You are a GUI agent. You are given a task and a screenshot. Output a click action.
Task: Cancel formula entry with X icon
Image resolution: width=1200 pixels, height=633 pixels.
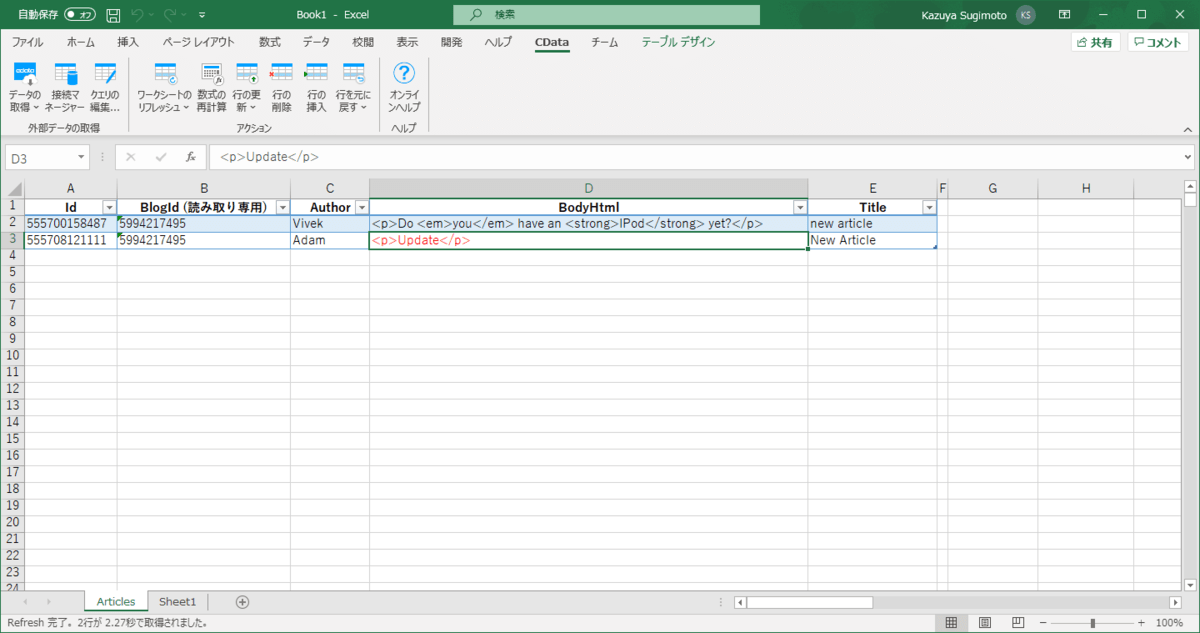131,157
